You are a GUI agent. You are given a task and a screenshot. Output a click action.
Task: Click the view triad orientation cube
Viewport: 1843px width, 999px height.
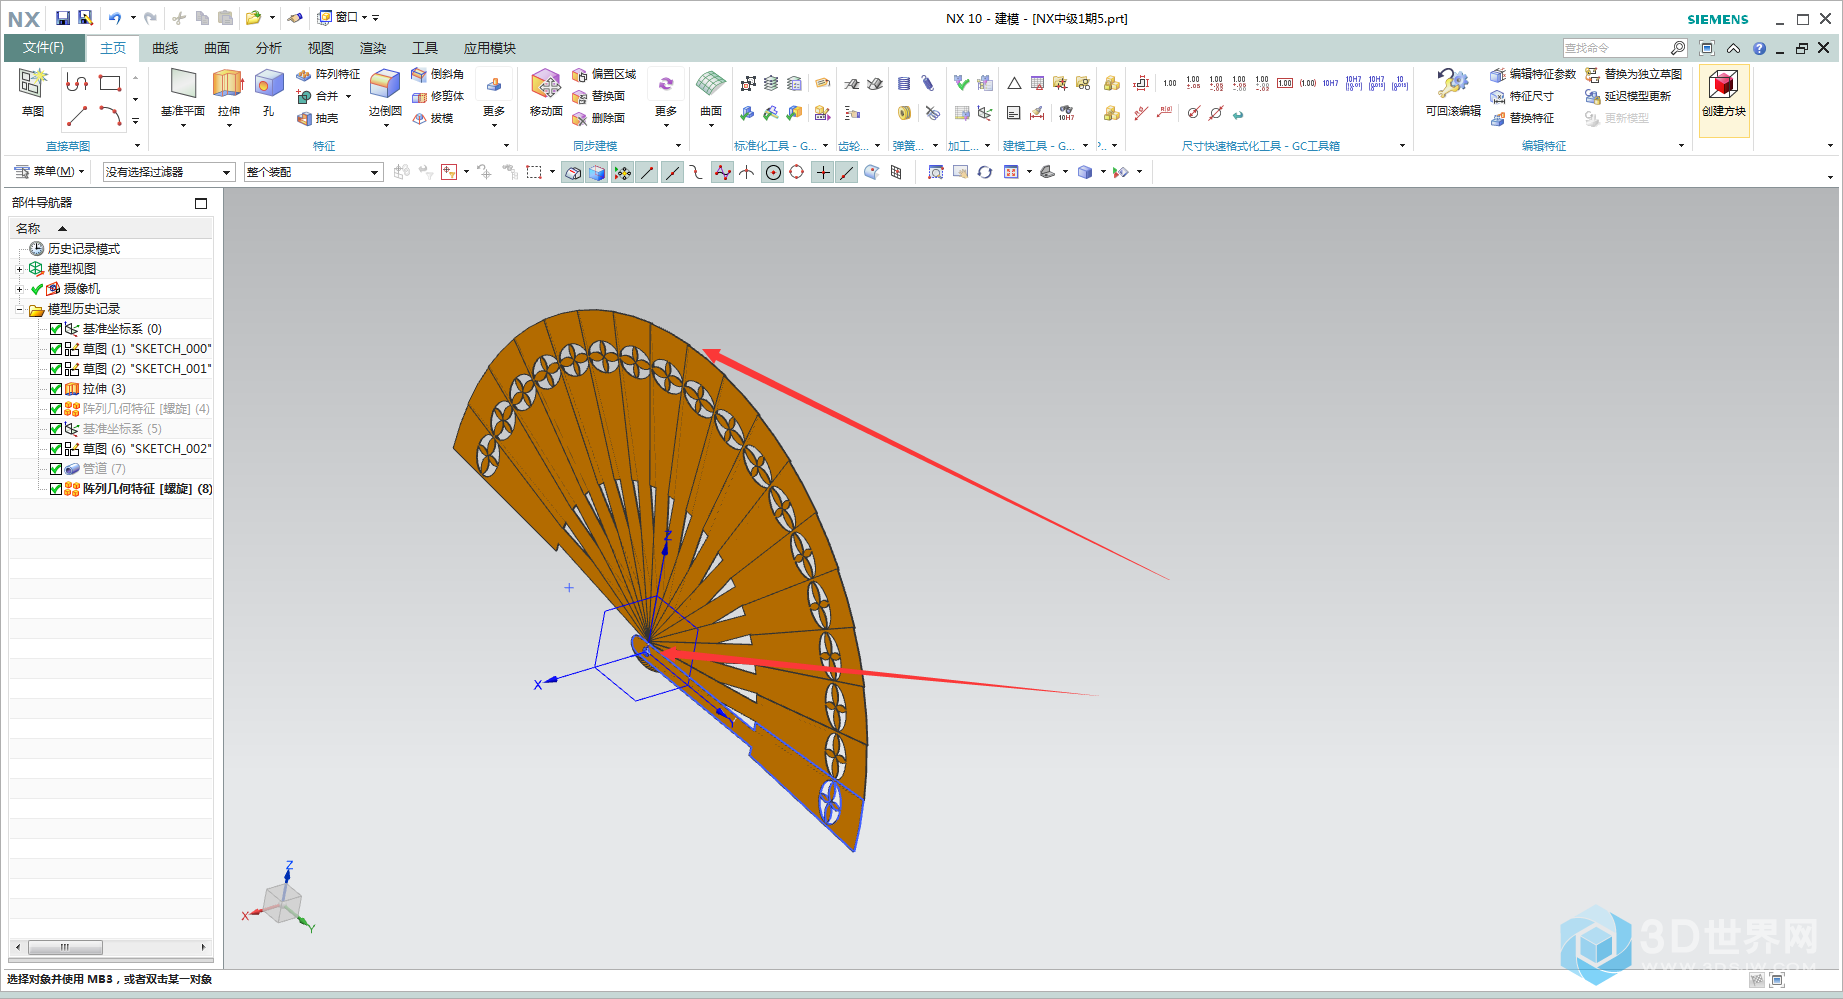(x=281, y=902)
